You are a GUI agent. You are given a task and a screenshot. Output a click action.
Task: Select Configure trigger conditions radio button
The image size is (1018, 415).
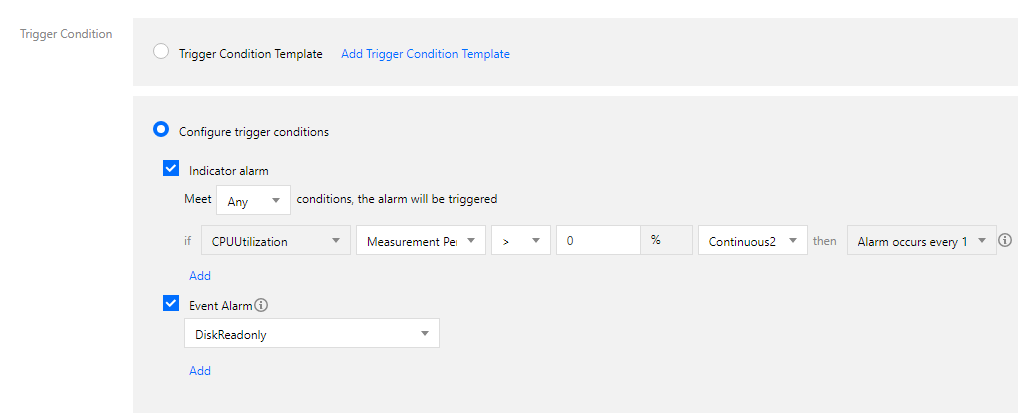[x=161, y=129]
